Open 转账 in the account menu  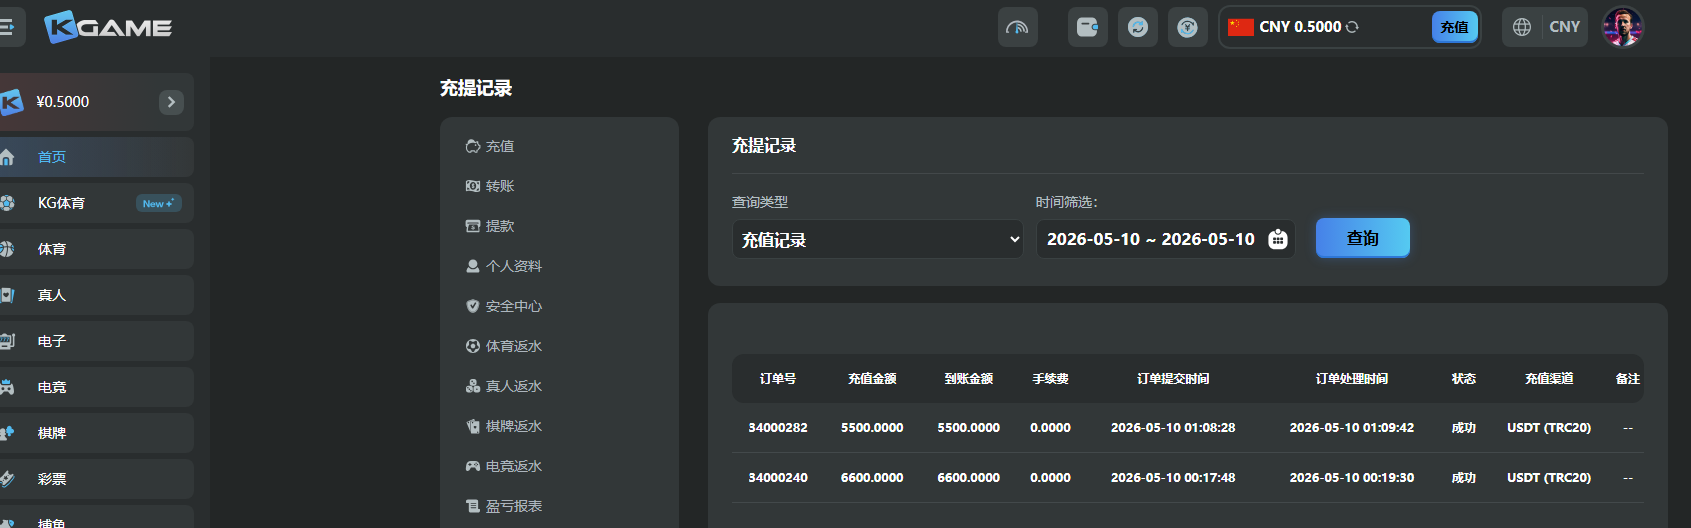[x=490, y=186]
